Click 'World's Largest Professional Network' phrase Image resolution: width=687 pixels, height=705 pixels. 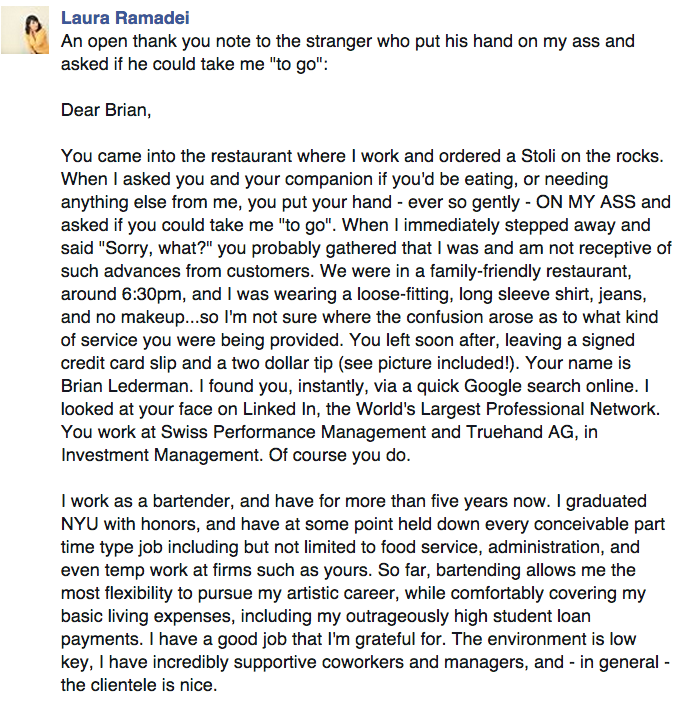(x=507, y=409)
